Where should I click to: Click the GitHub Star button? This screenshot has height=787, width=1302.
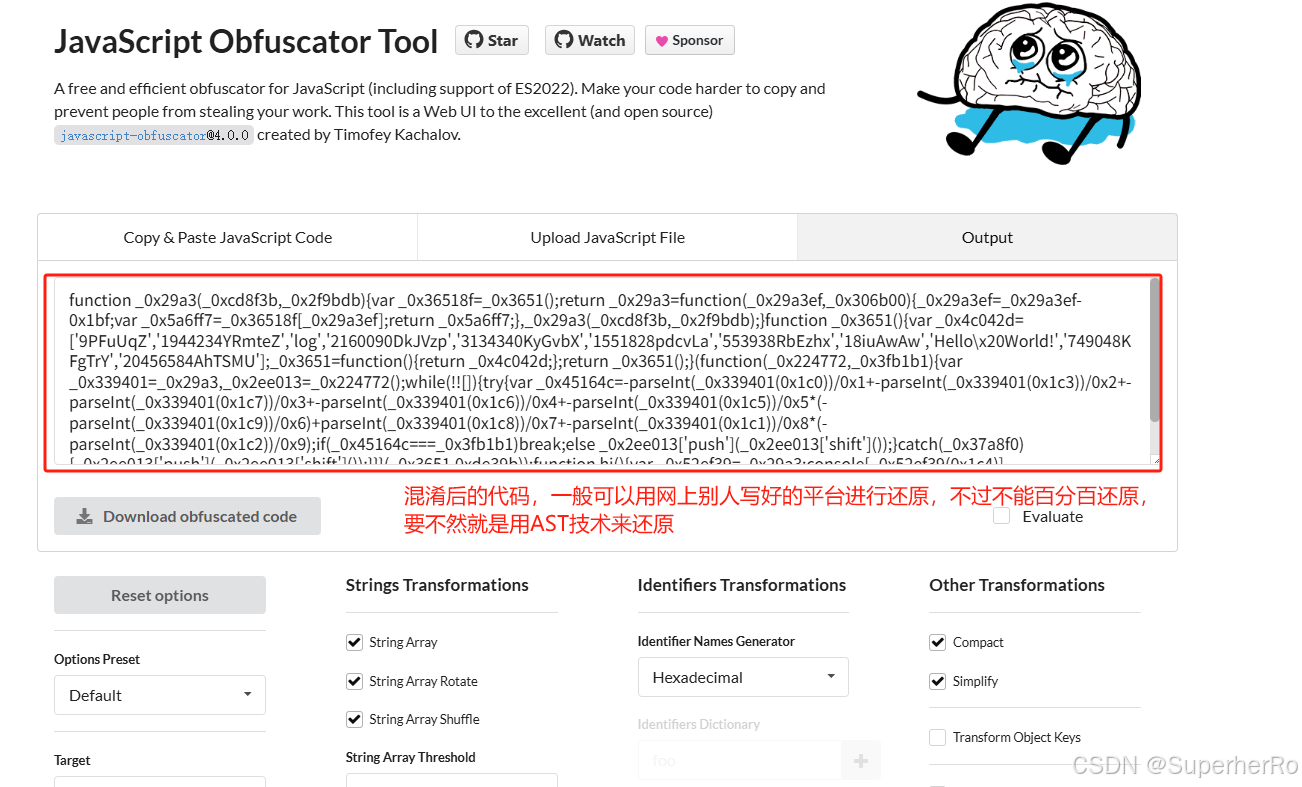(x=491, y=40)
